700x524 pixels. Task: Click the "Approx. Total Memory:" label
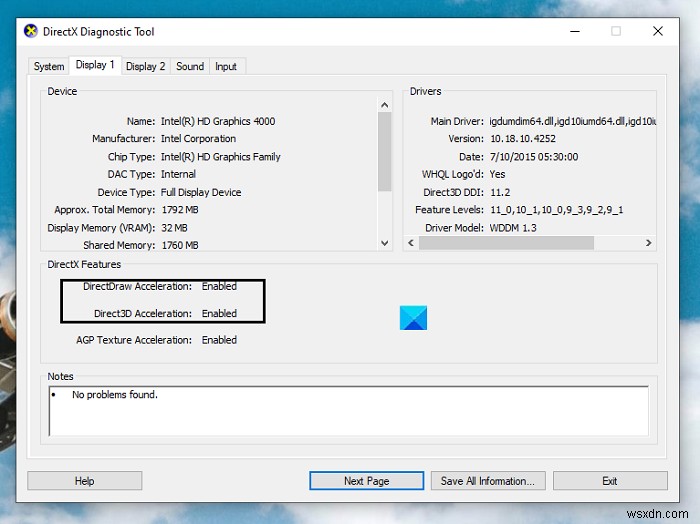click(x=105, y=210)
